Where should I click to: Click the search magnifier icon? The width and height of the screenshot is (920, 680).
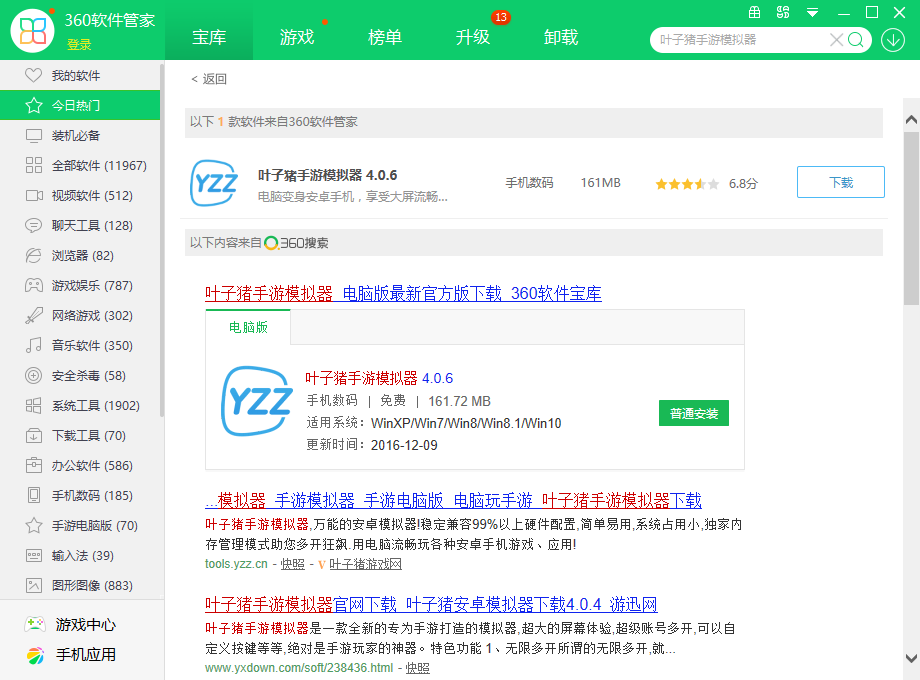(856, 40)
